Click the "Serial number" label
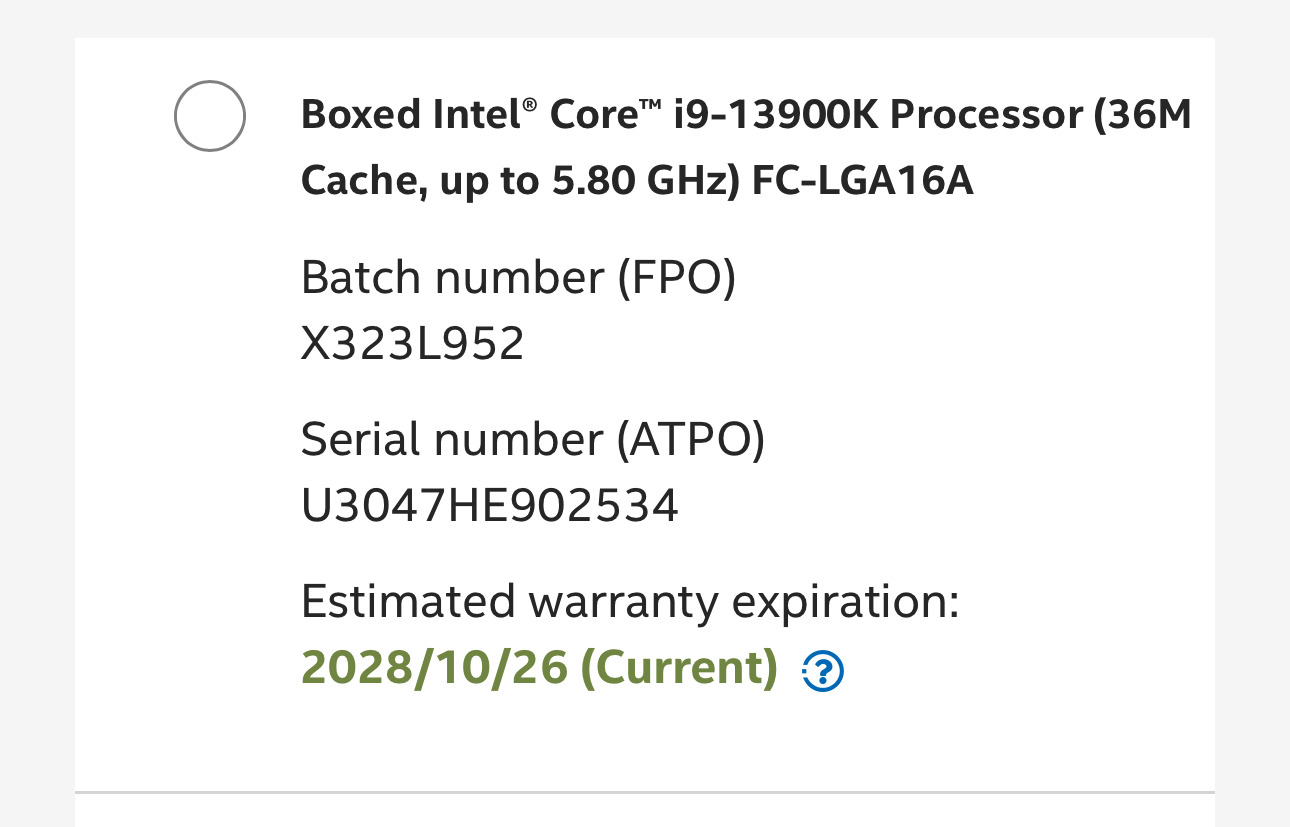The image size is (1290, 827). 451,440
